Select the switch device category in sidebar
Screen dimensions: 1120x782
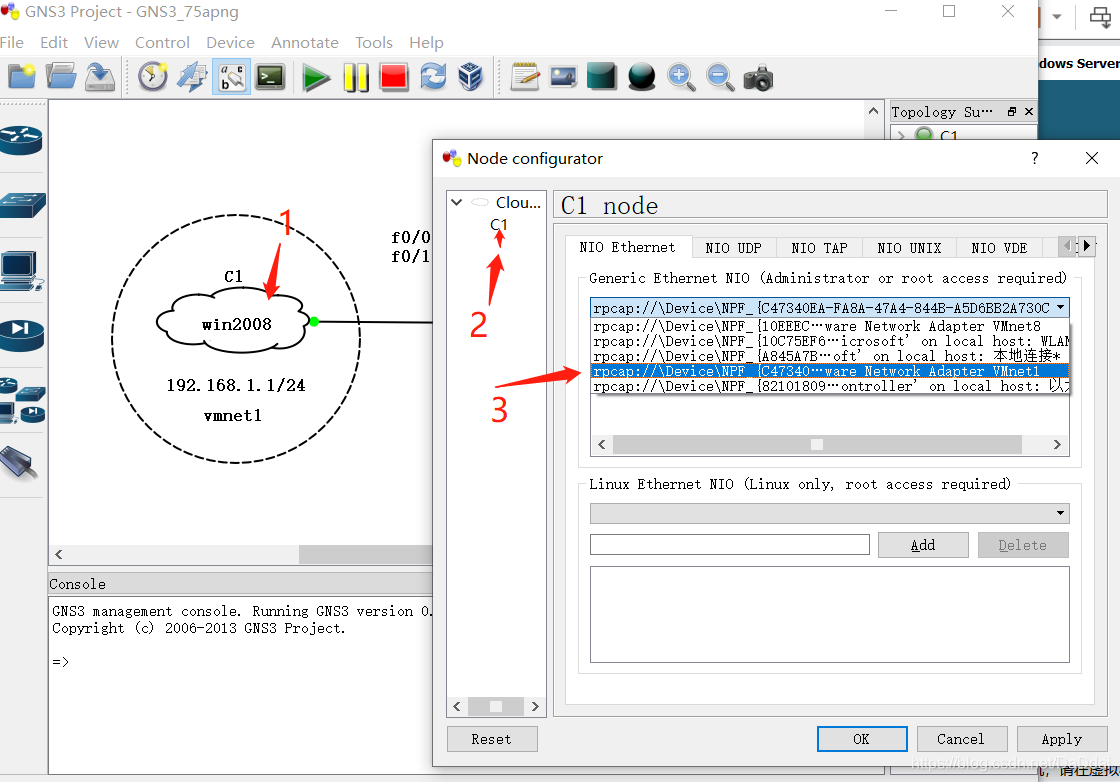click(22, 206)
